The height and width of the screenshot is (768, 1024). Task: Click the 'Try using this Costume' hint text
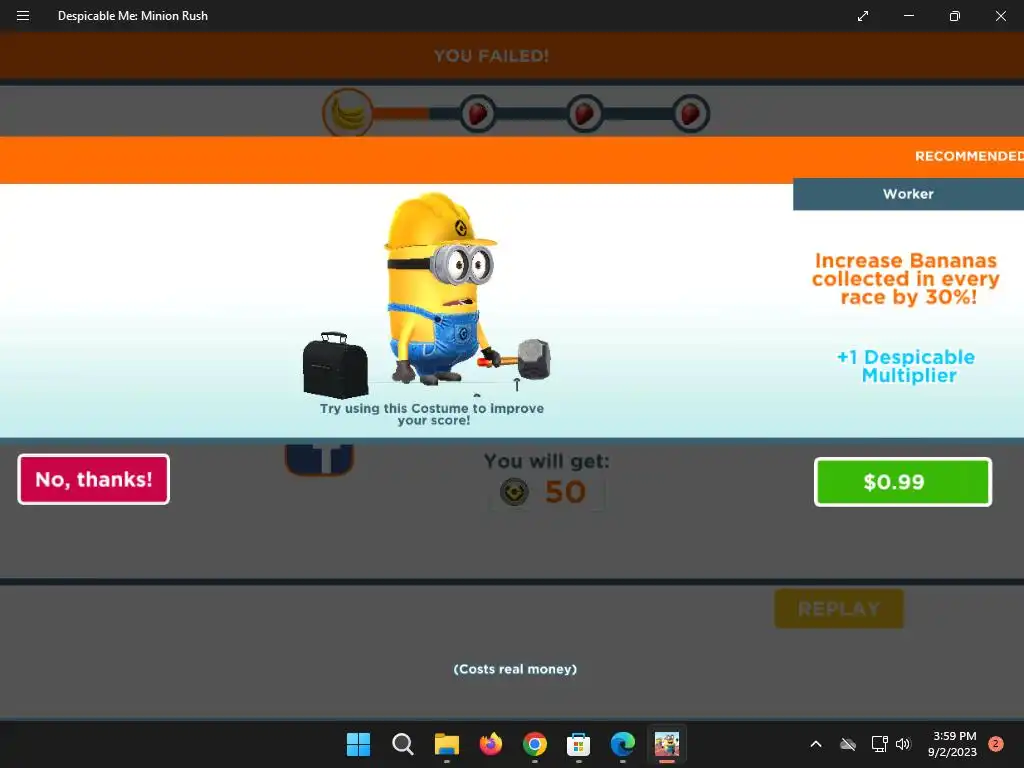[432, 414]
